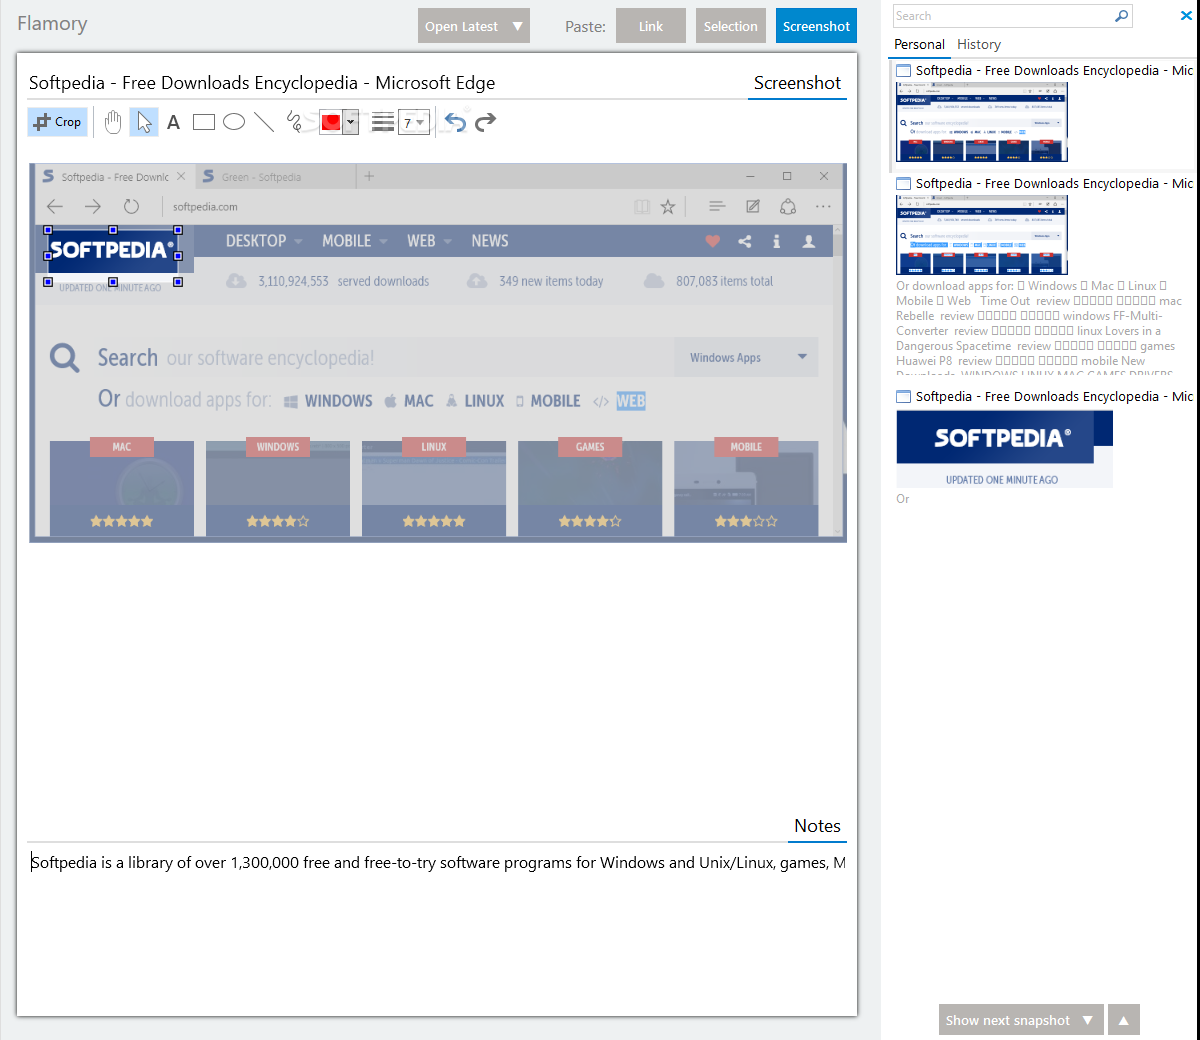Open the color picker dropdown arrow

[x=351, y=122]
